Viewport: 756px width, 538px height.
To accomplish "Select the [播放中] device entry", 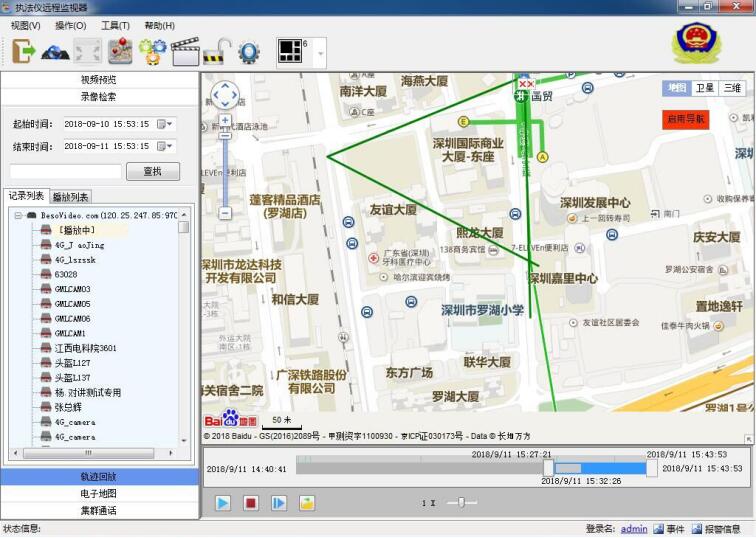I will [76, 230].
